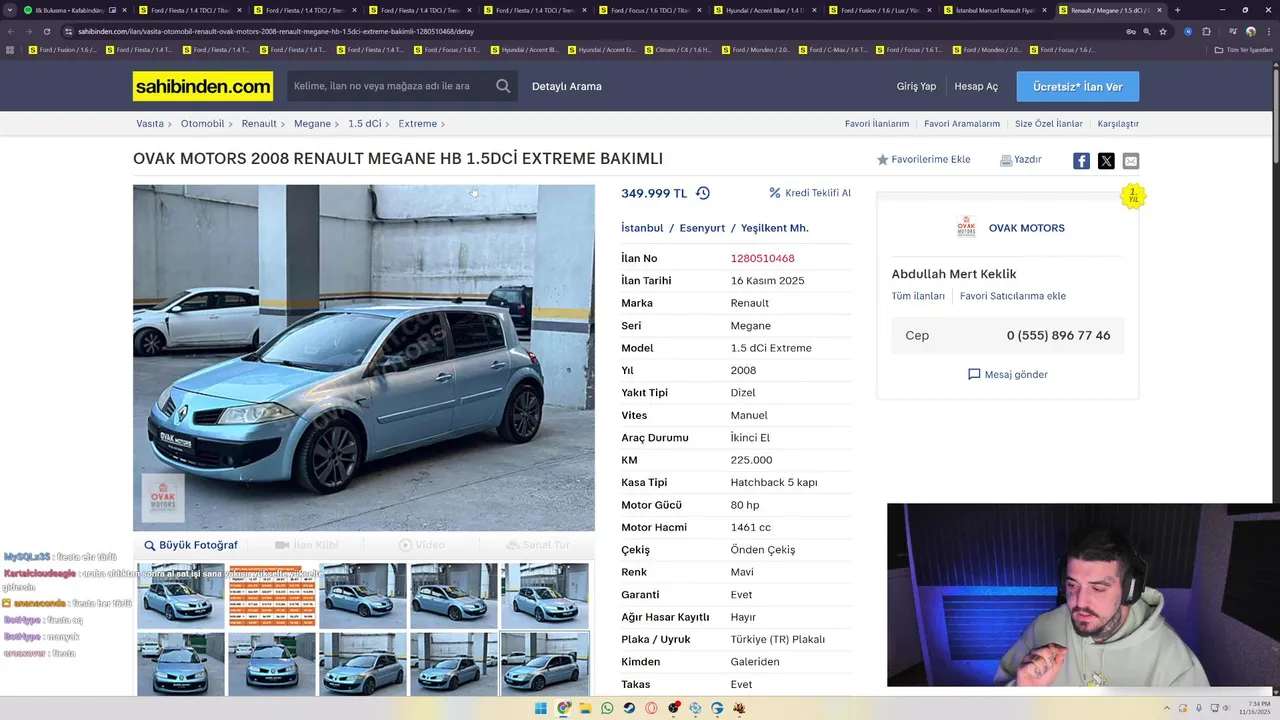1280x720 pixels.
Task: Click the İstanbul location link
Action: tap(642, 228)
